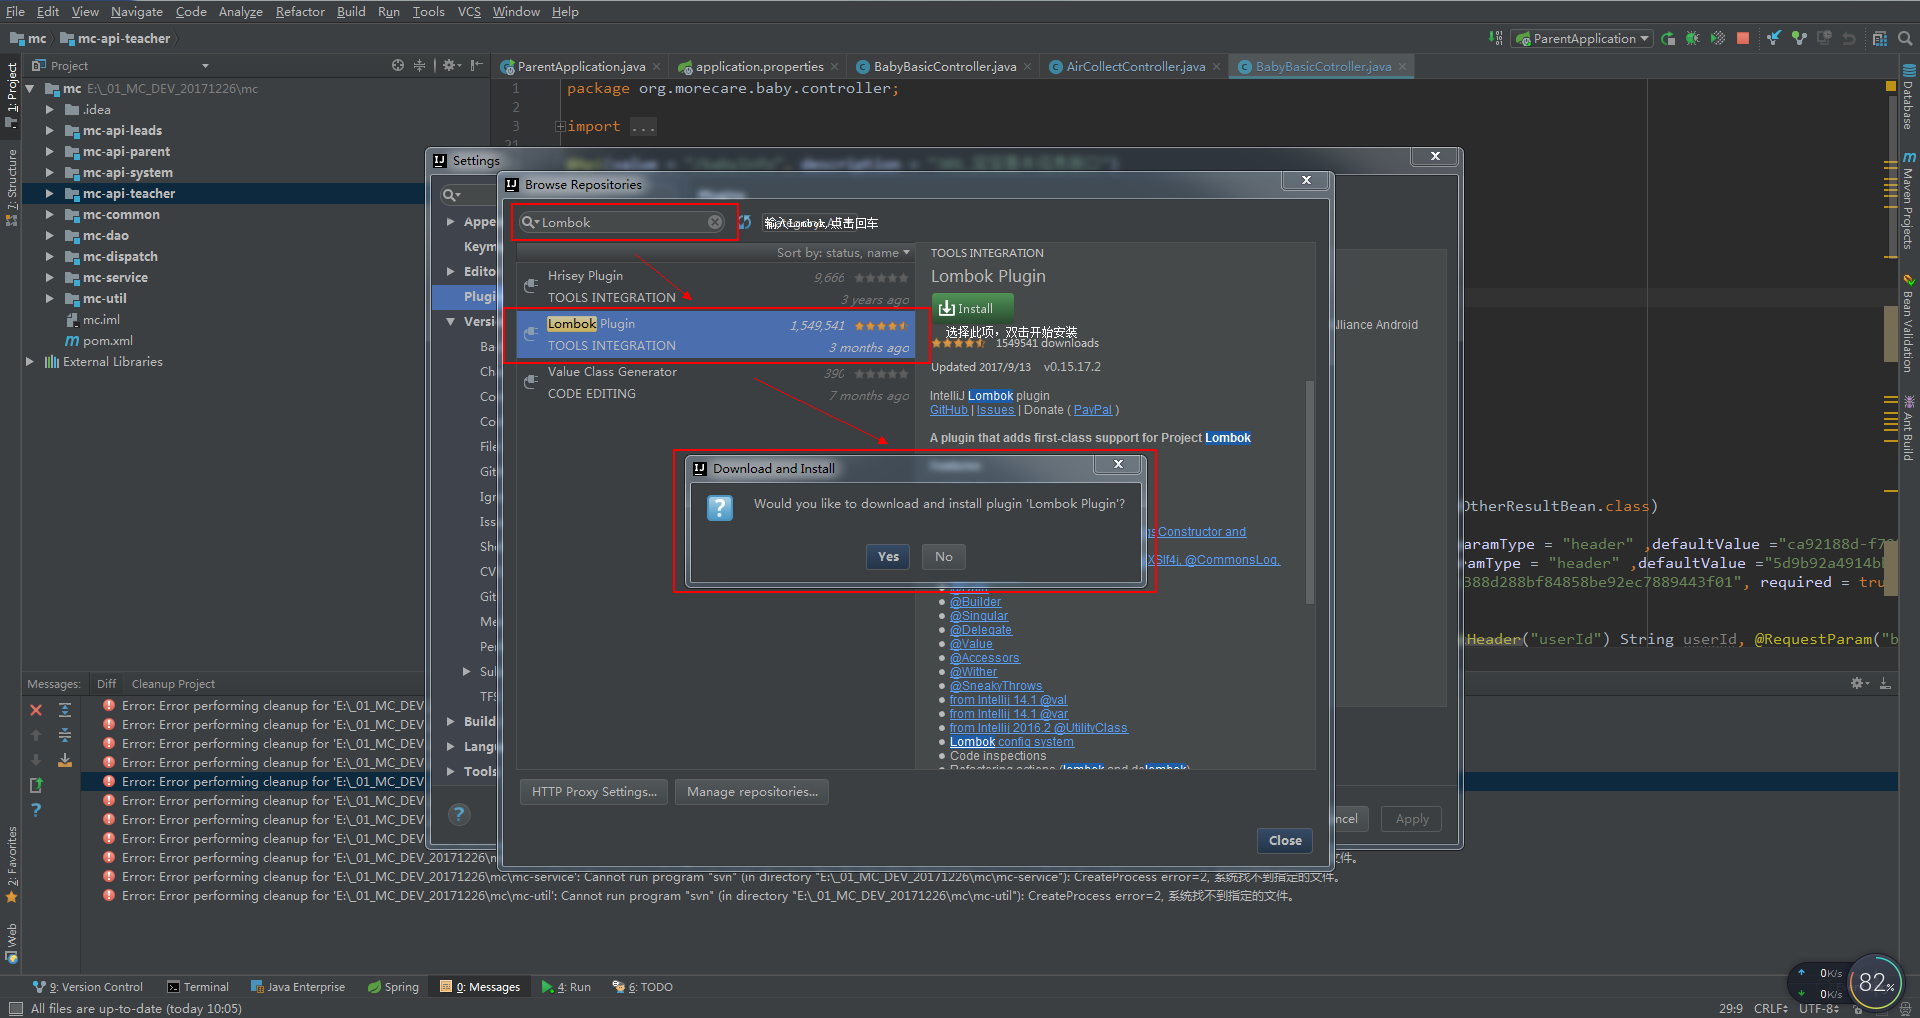Open the Maven Projects side tool window
Image resolution: width=1920 pixels, height=1018 pixels.
[1909, 200]
